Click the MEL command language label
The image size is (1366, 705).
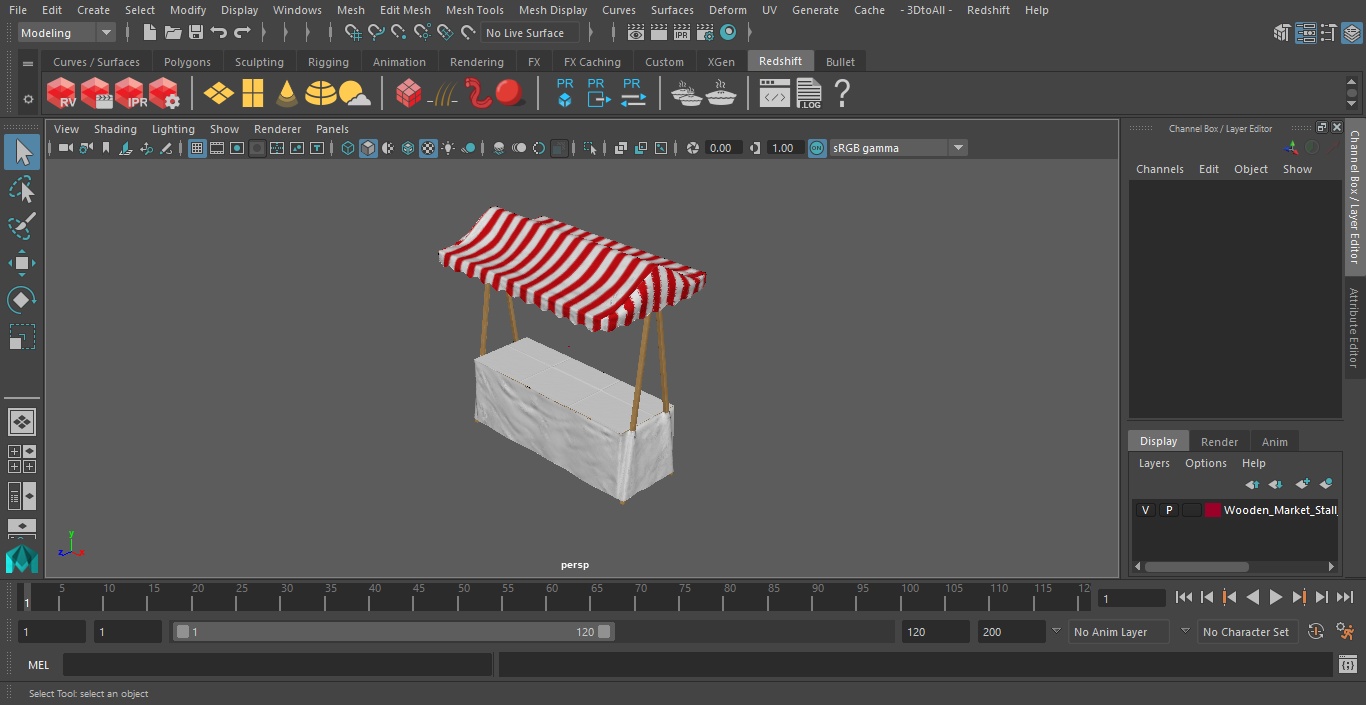39,665
